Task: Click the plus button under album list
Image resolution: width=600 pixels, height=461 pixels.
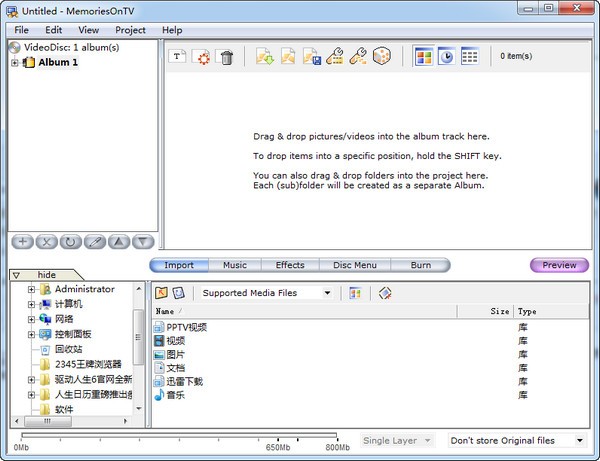Action: click(x=23, y=242)
